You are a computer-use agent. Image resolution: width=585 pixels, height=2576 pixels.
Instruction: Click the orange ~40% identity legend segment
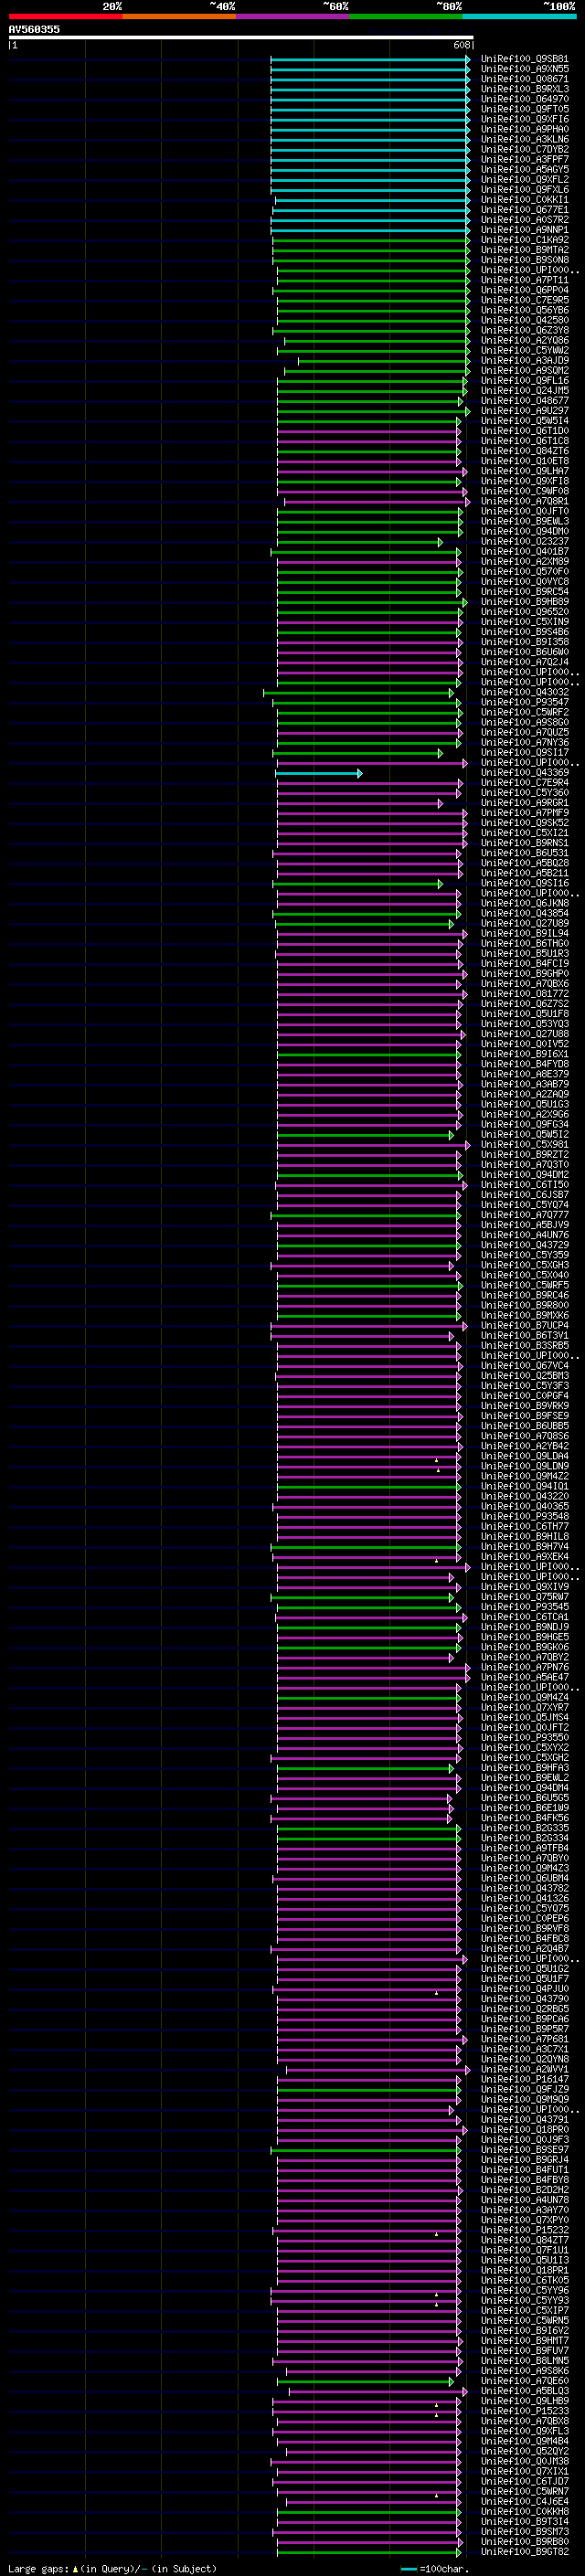[x=179, y=16]
